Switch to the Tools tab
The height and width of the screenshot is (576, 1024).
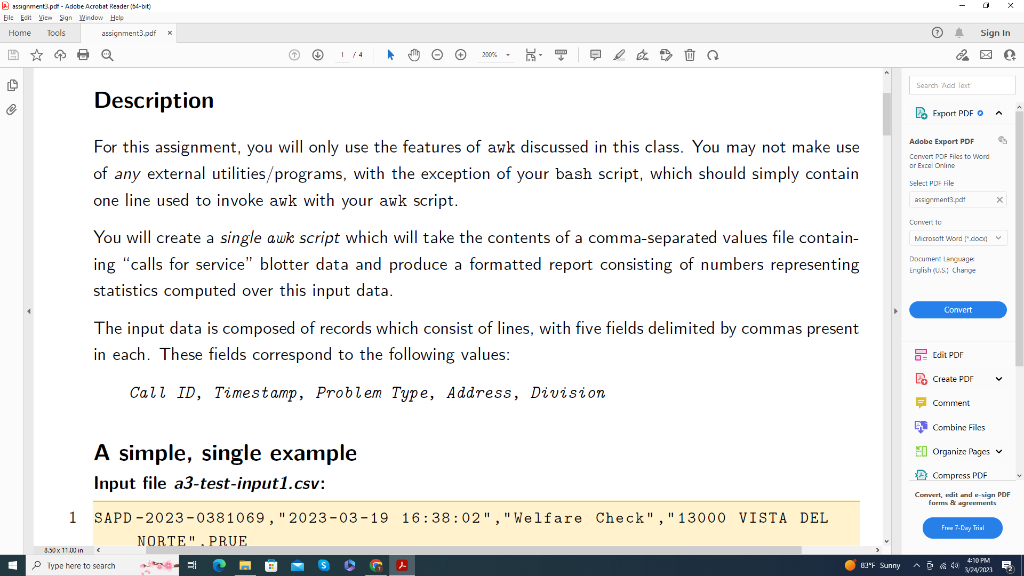(56, 33)
